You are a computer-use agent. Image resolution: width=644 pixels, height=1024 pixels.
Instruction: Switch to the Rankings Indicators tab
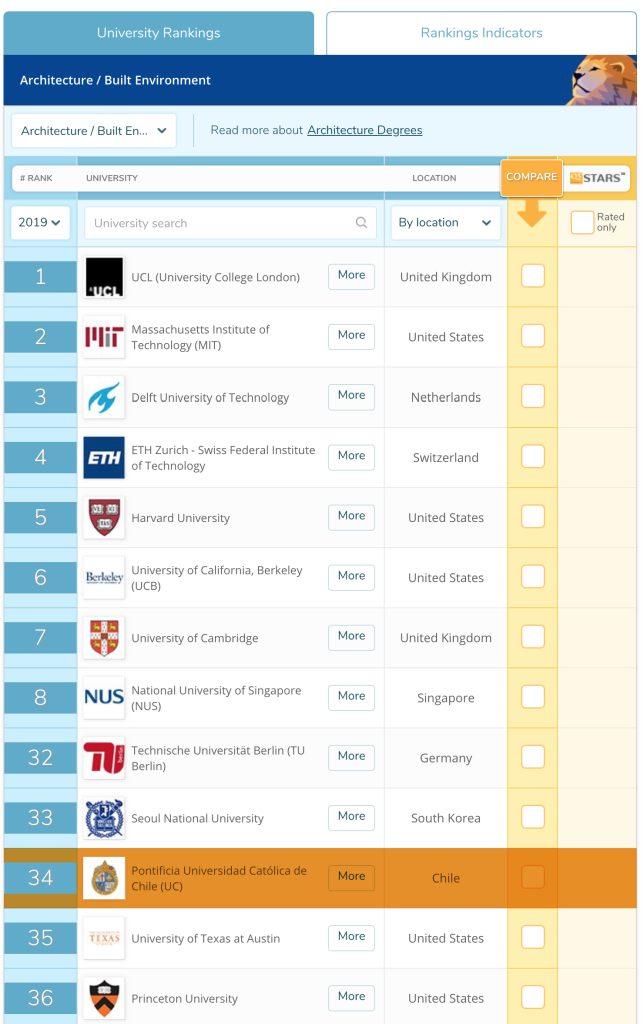pyautogui.click(x=481, y=33)
